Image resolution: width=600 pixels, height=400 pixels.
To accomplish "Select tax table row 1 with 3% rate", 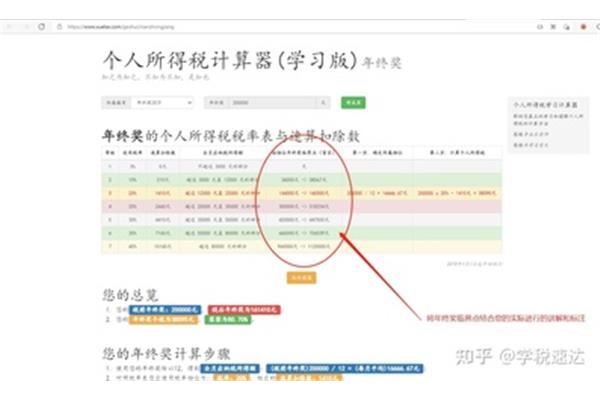I will coord(302,166).
